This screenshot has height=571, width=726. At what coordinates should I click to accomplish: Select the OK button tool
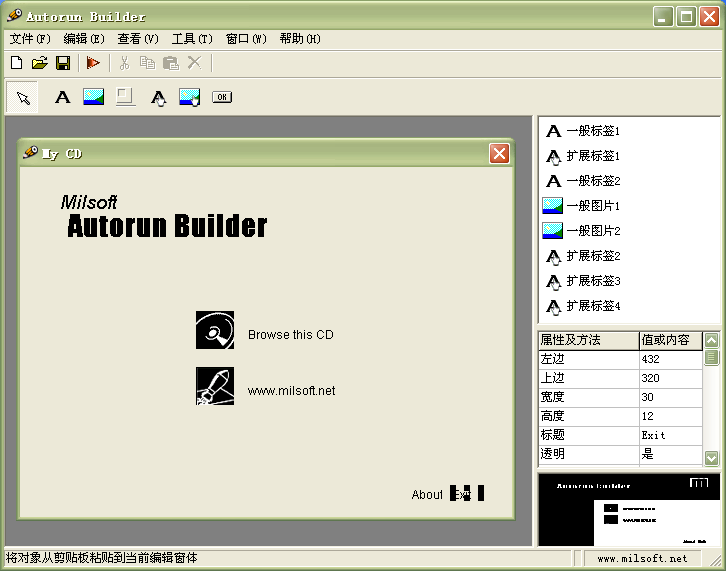pos(222,97)
